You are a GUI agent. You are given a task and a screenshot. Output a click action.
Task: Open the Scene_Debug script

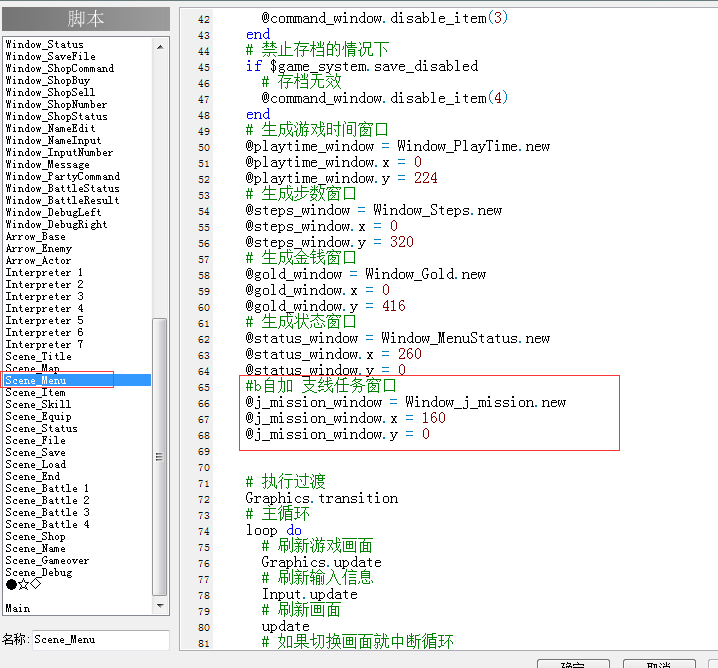pyautogui.click(x=38, y=572)
